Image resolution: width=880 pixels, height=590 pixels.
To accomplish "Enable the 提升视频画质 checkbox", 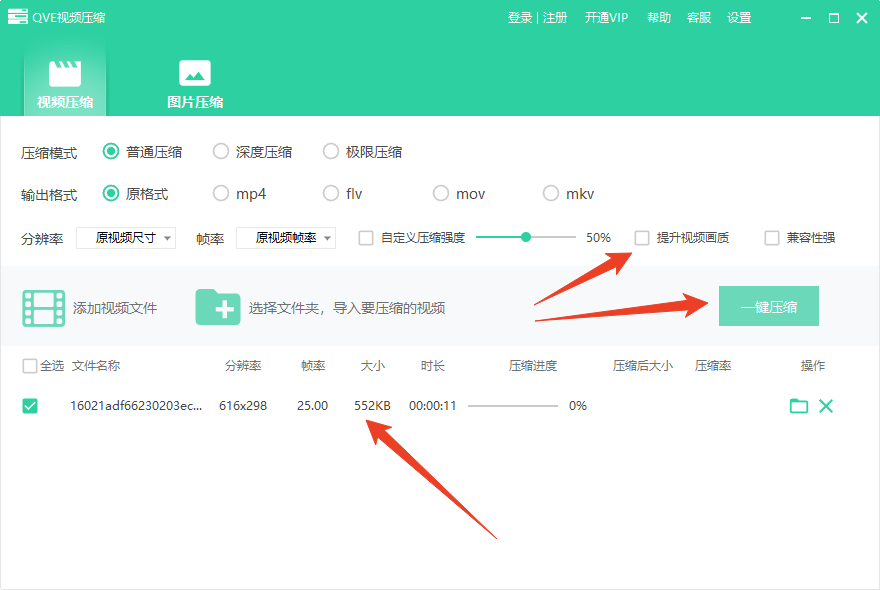I will 642,238.
